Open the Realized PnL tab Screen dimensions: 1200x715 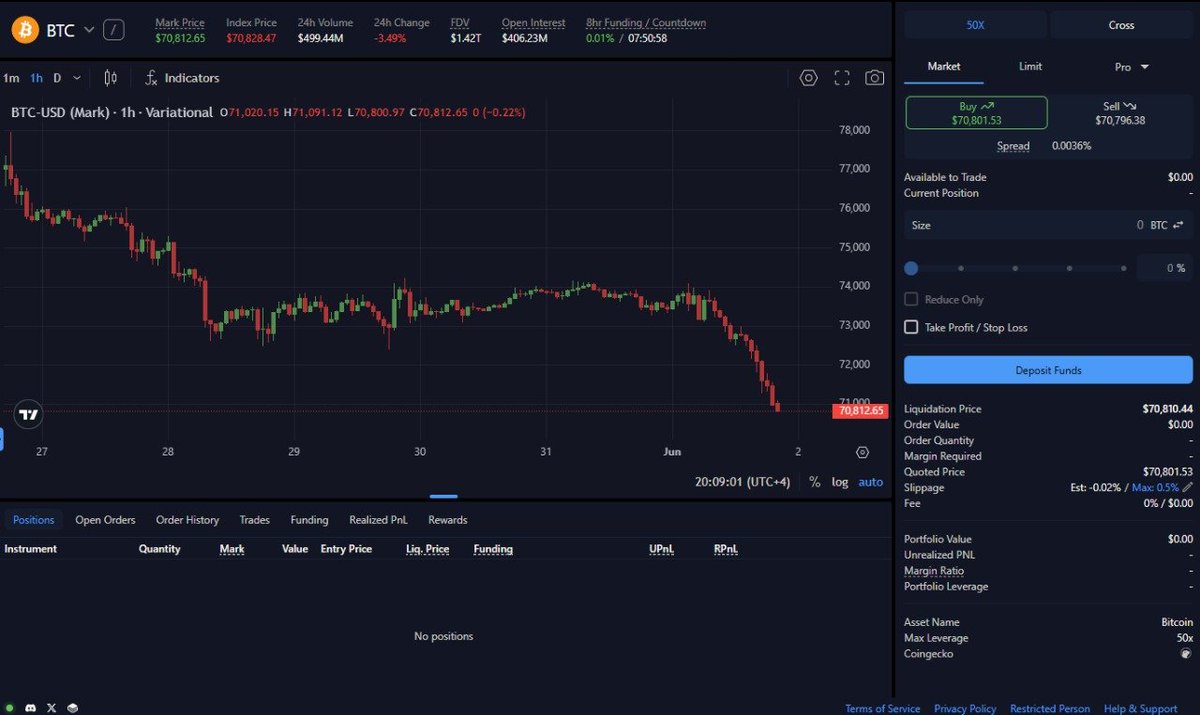378,520
